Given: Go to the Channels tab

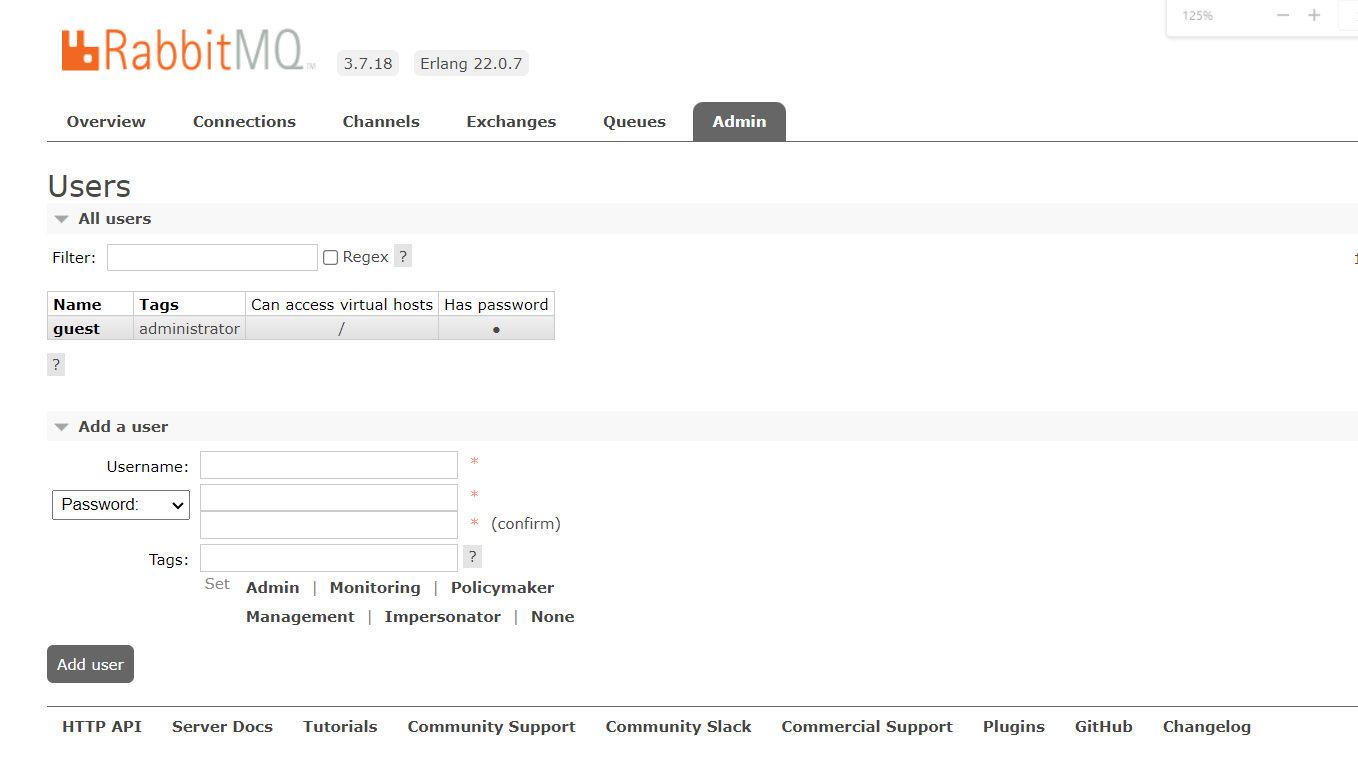Looking at the screenshot, I should [381, 121].
